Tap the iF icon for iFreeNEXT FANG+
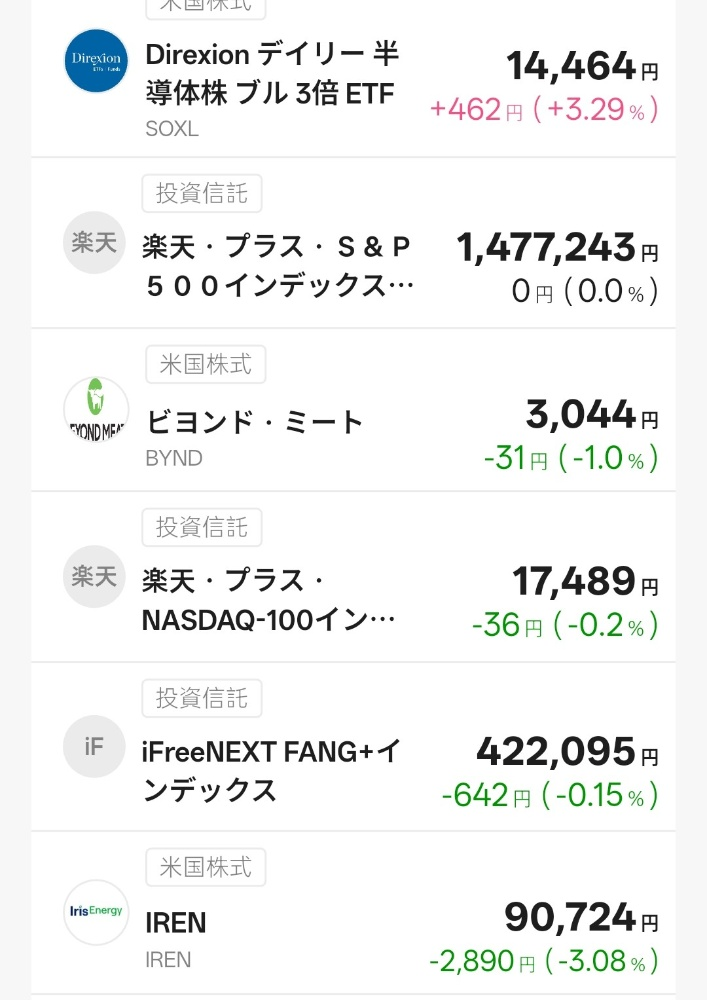Screen dimensions: 707x1000 pyautogui.click(x=95, y=747)
